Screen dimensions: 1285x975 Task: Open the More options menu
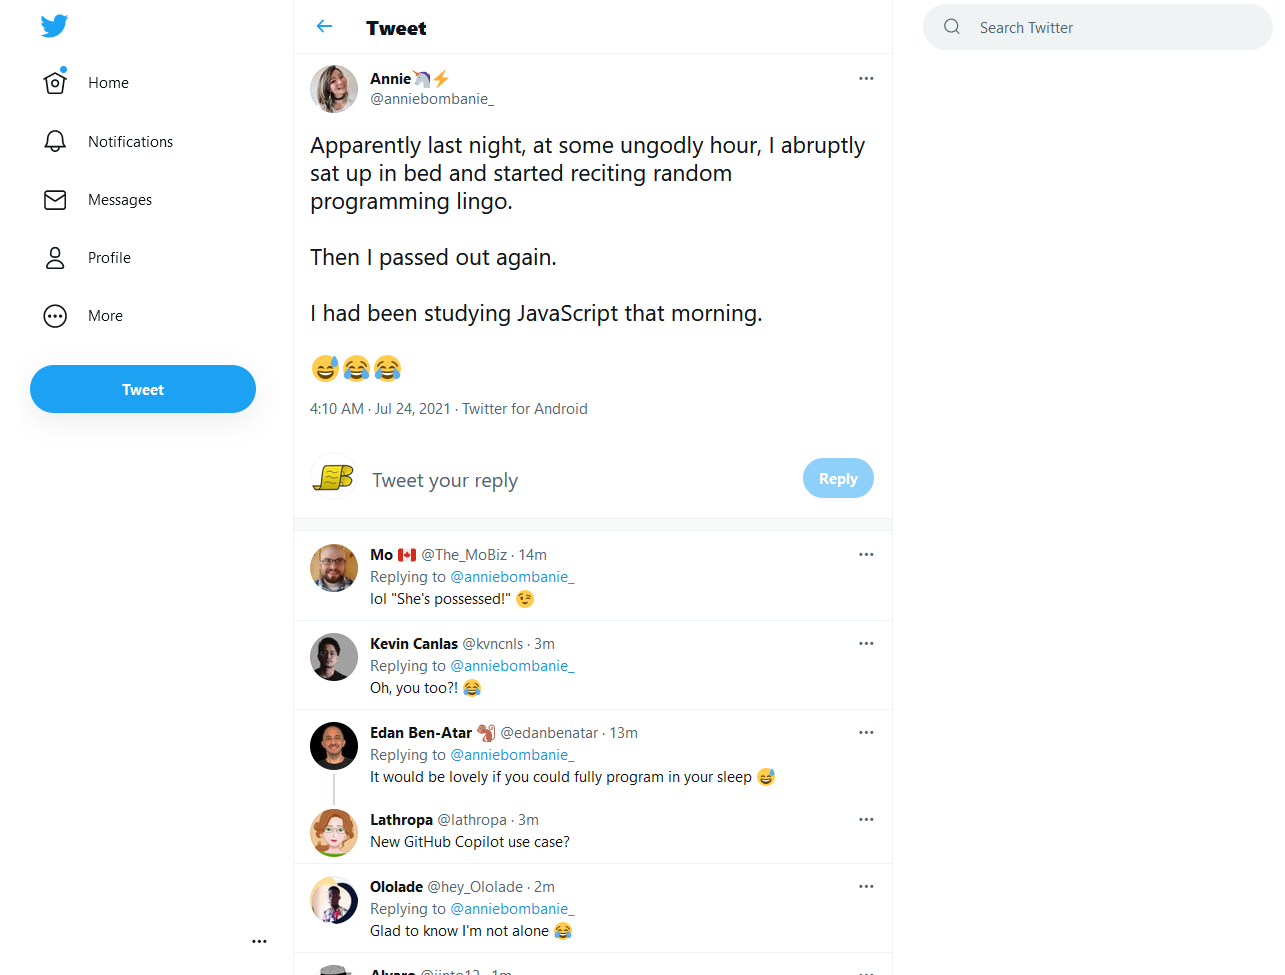[104, 315]
